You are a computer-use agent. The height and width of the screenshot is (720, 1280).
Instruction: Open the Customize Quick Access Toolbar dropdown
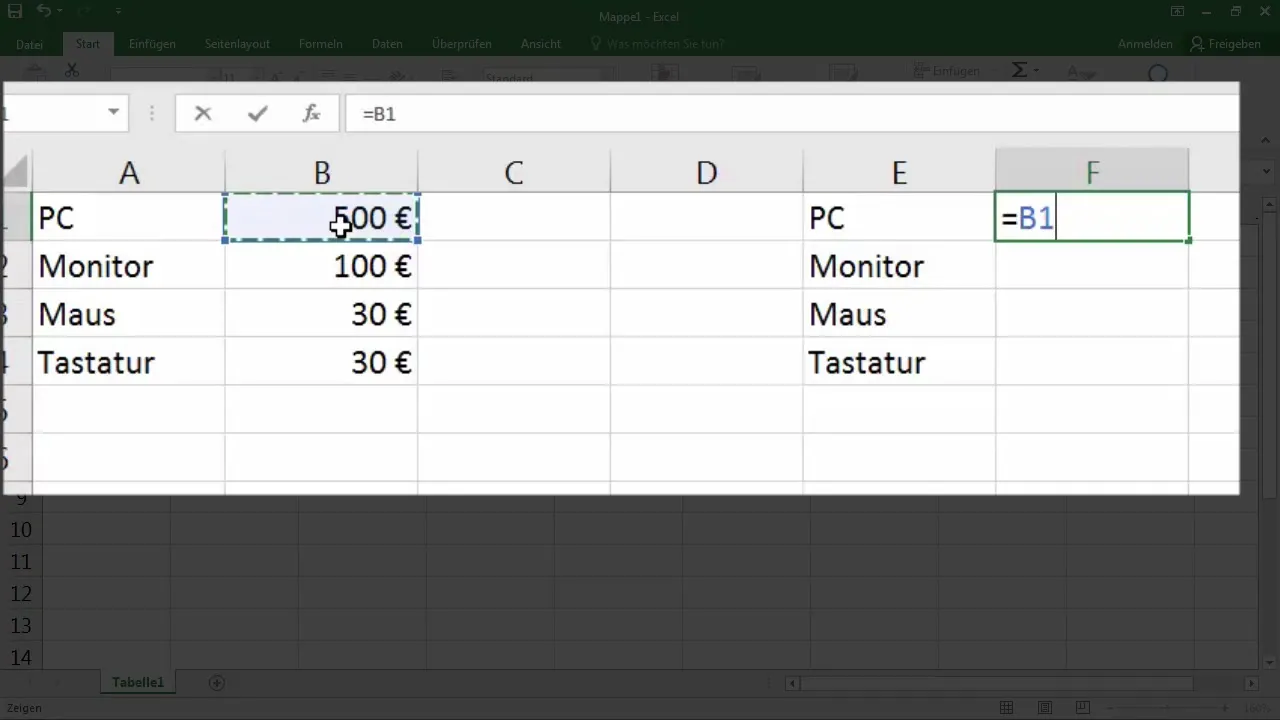pos(118,12)
